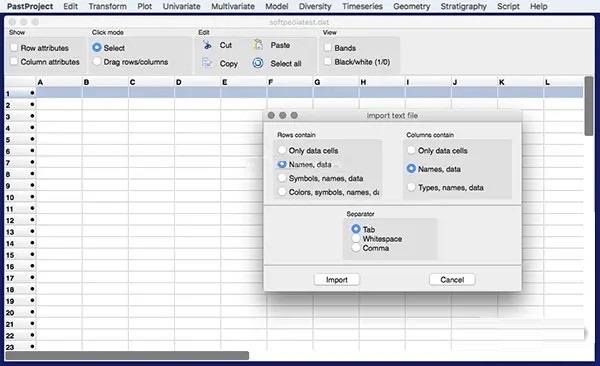Select row 15 header number
This screenshot has height=366, width=600.
tap(10, 255)
